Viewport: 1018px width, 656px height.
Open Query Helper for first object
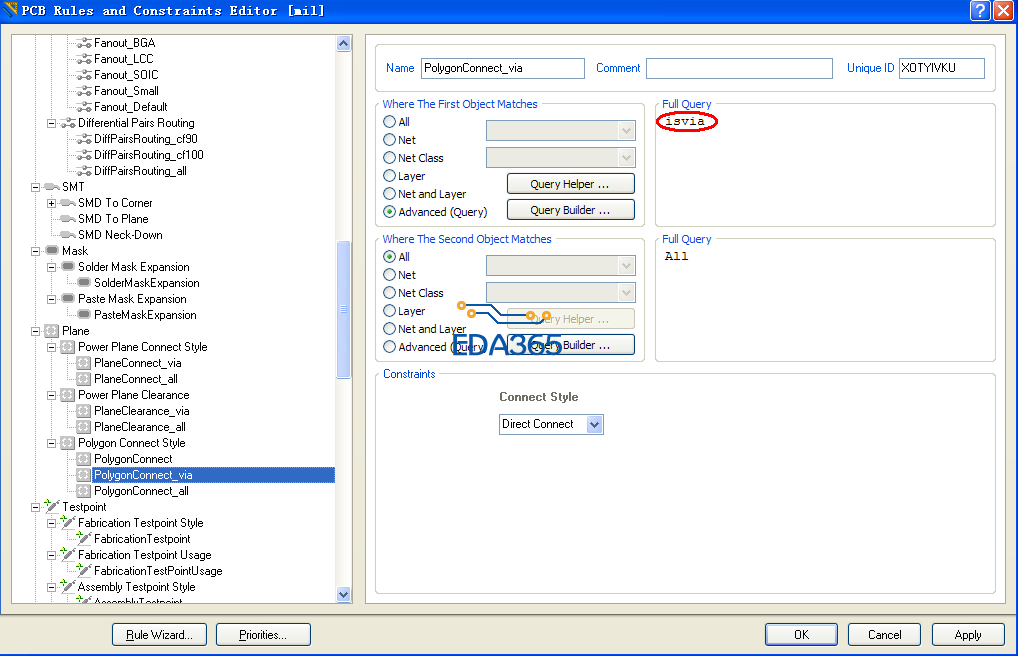570,184
